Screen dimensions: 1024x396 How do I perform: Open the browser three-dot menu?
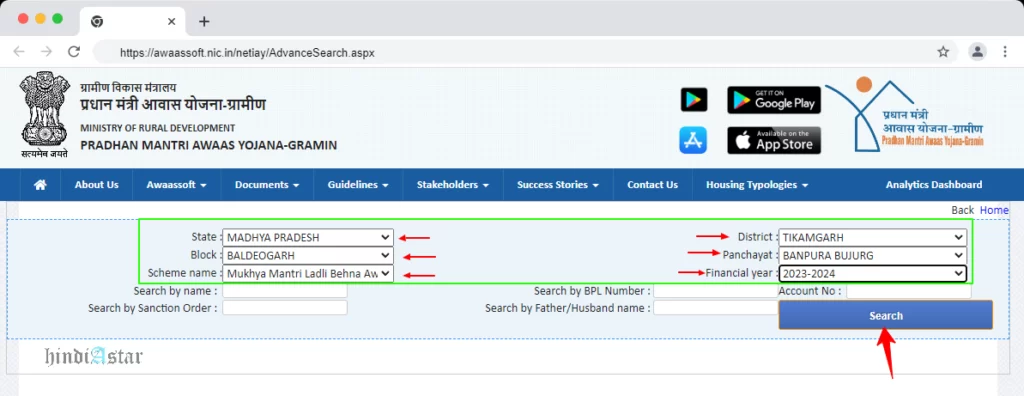pyautogui.click(x=1005, y=52)
